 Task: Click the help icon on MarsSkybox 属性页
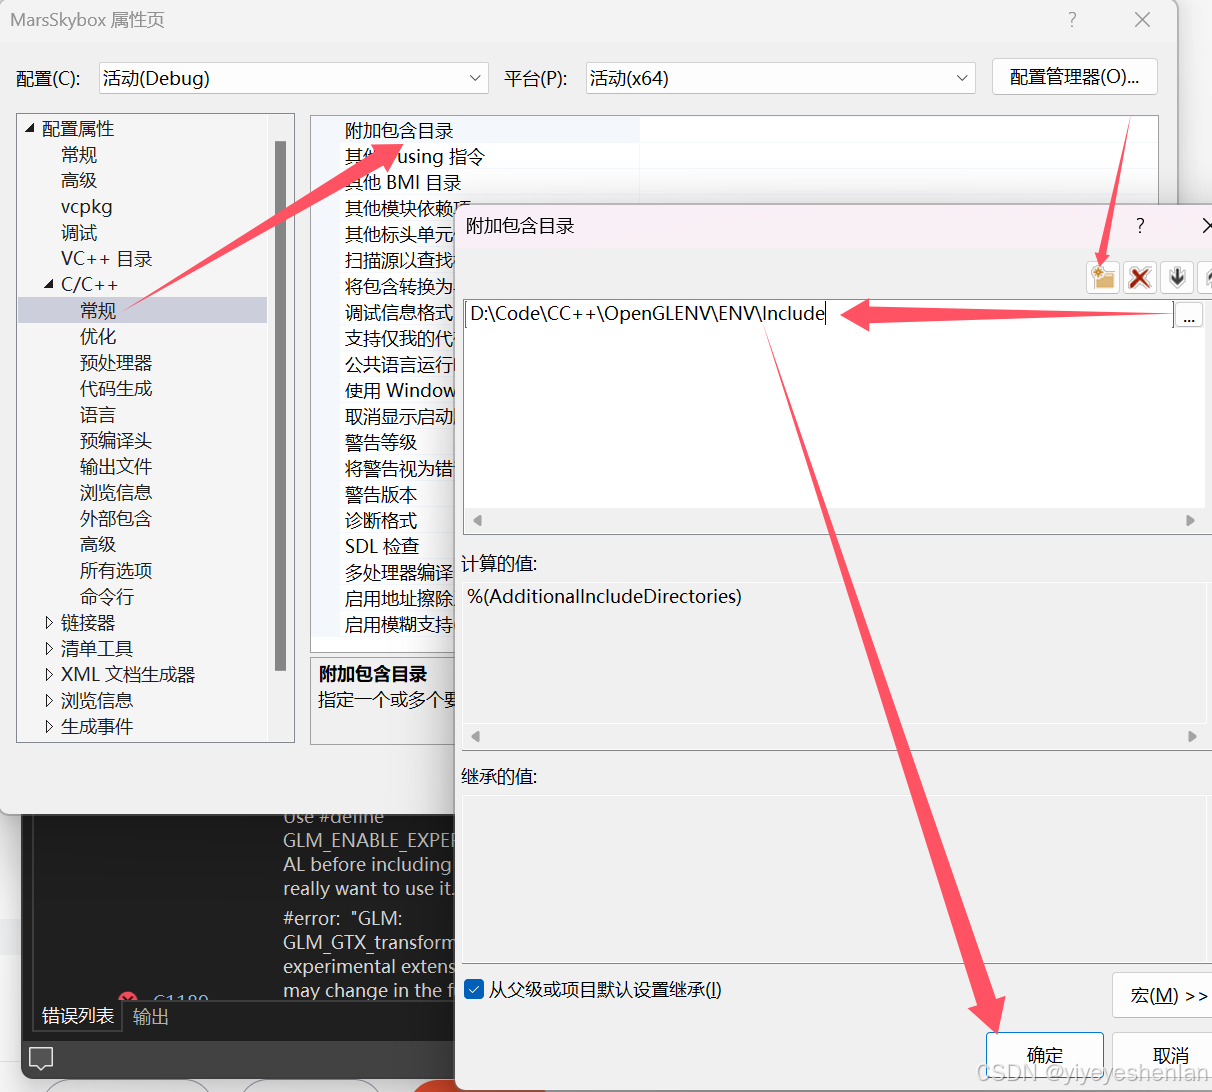click(1071, 19)
